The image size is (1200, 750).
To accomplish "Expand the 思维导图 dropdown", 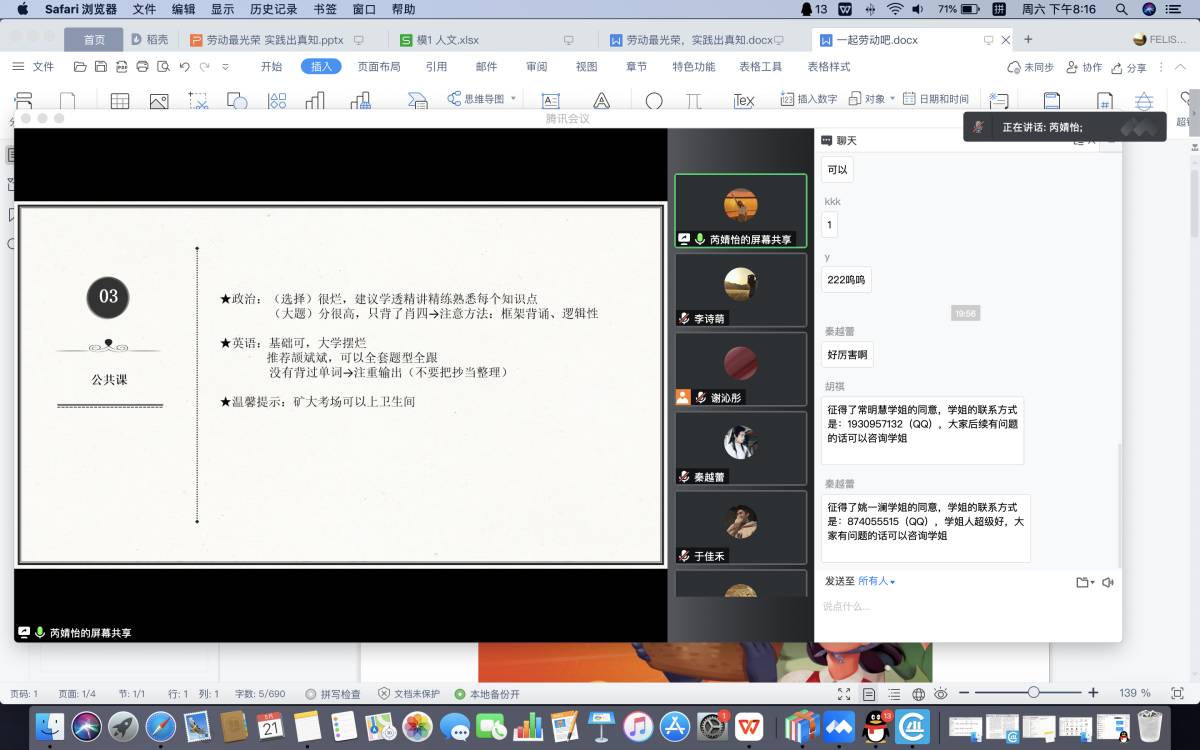I will 513,99.
